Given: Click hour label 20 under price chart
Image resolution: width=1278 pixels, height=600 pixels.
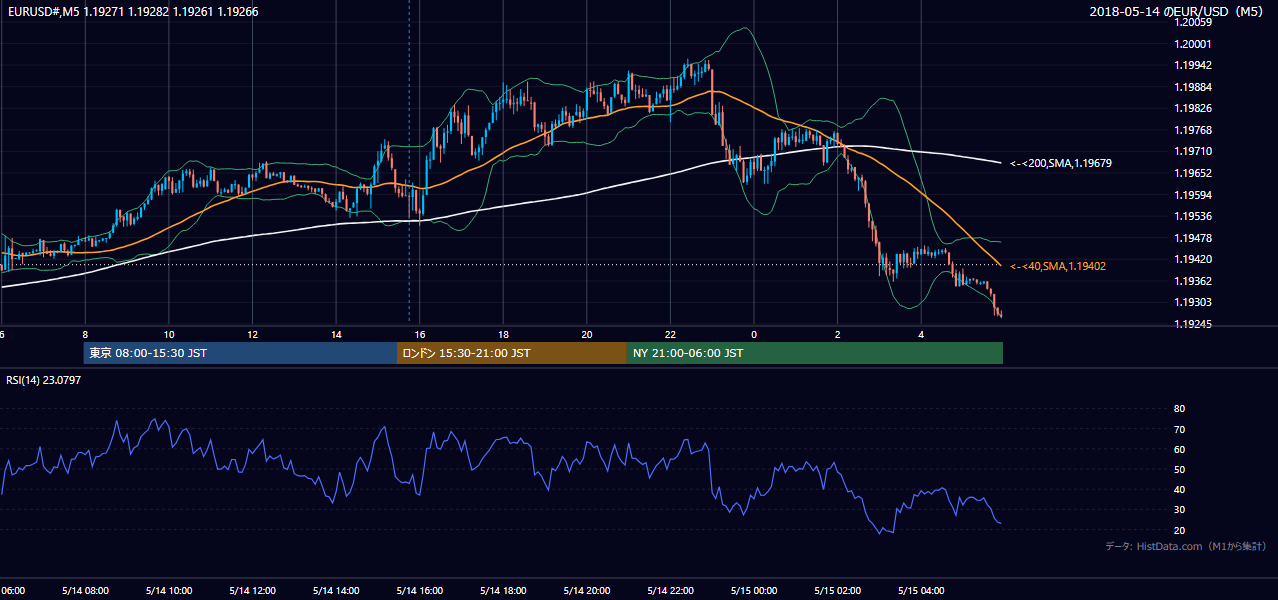Looking at the screenshot, I should [x=587, y=334].
